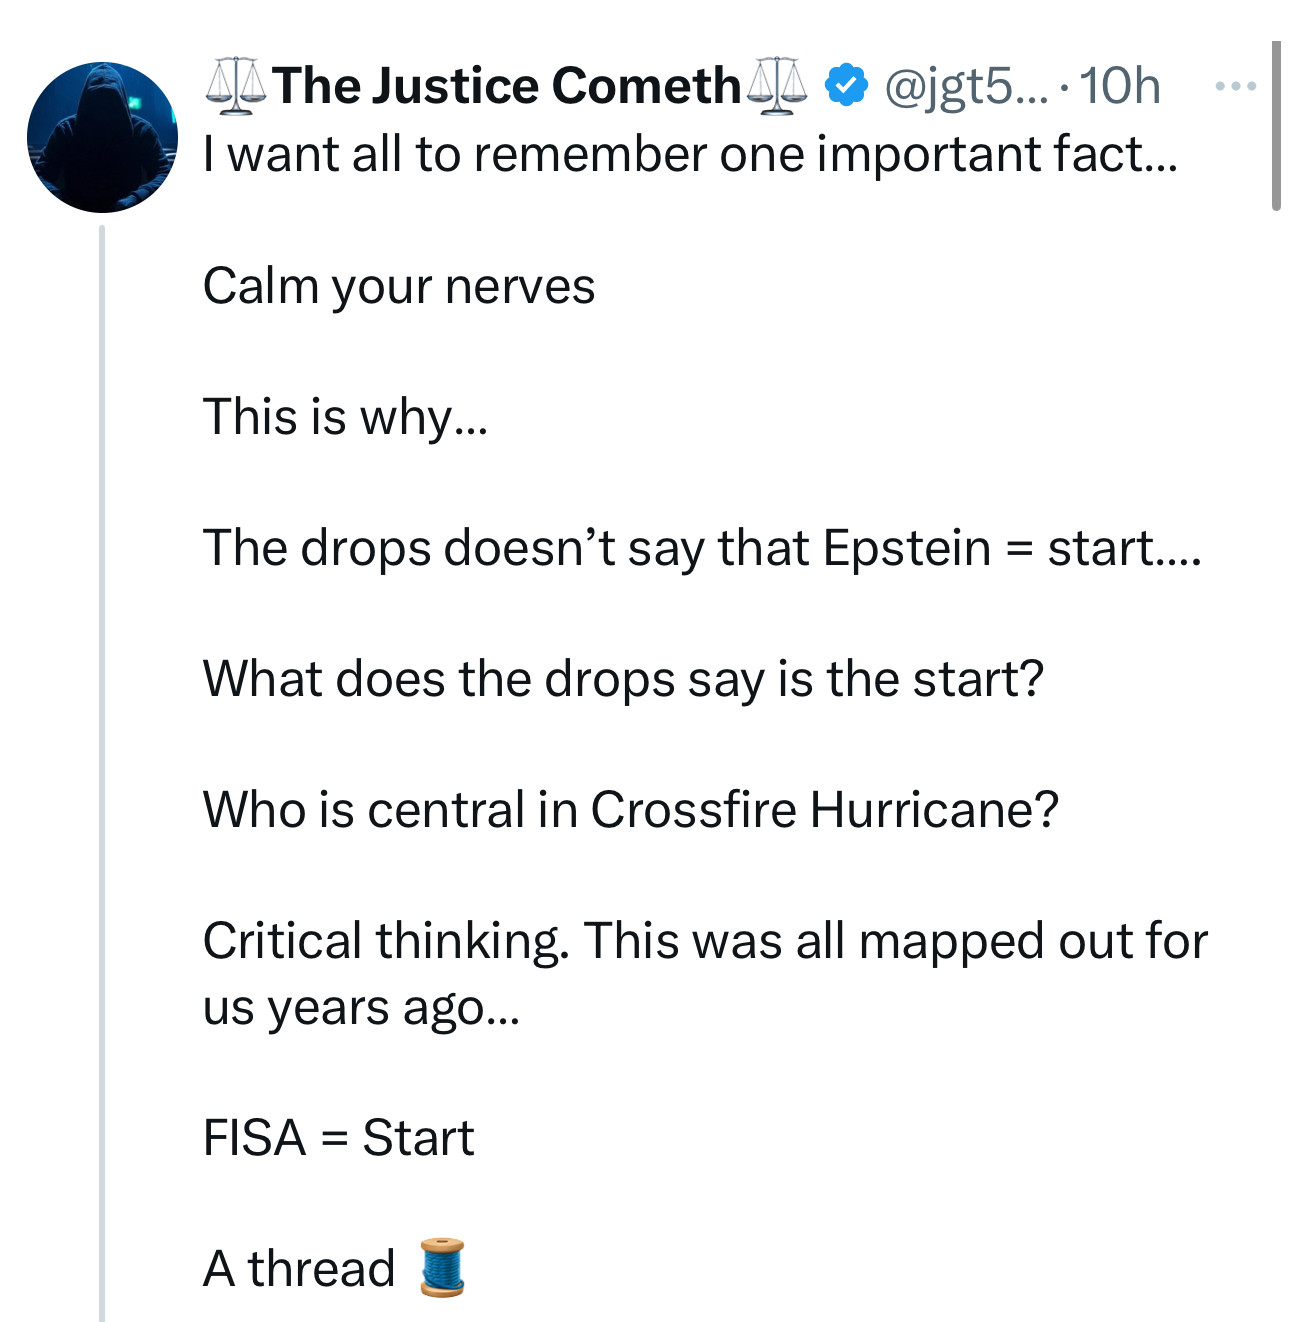Click the 'FISA = Start' line
The height and width of the screenshot is (1322, 1290).
pos(338,1138)
